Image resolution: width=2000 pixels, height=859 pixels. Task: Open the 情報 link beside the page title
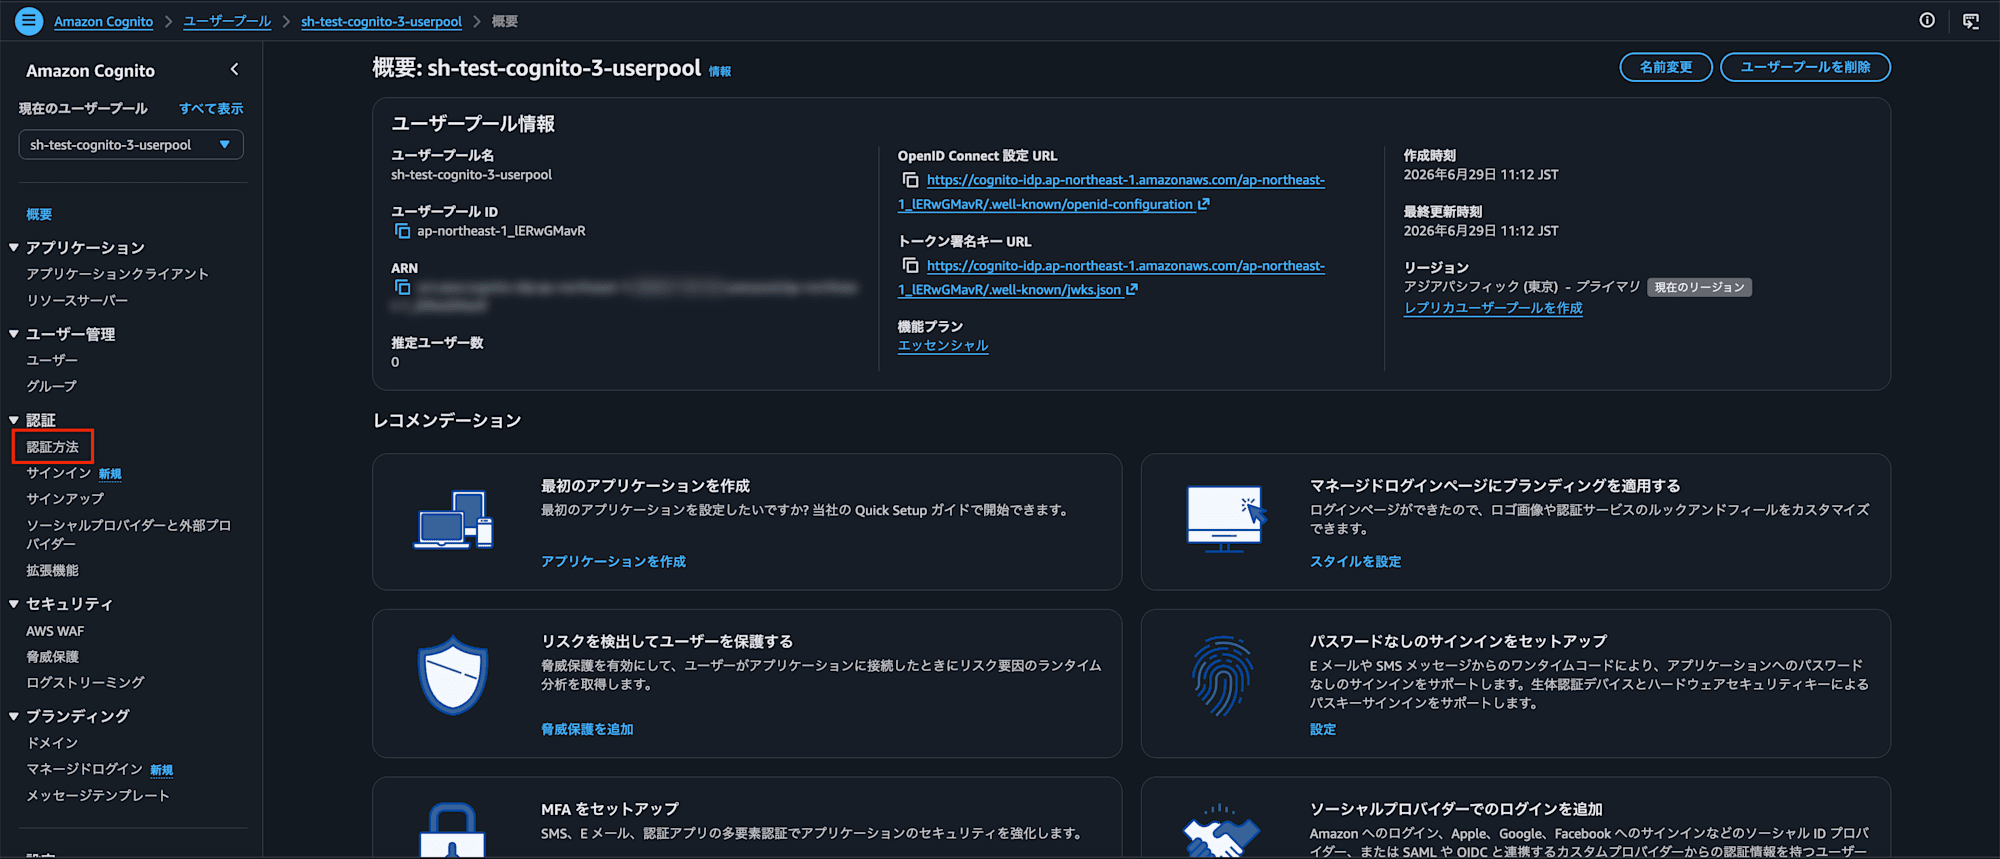(720, 71)
